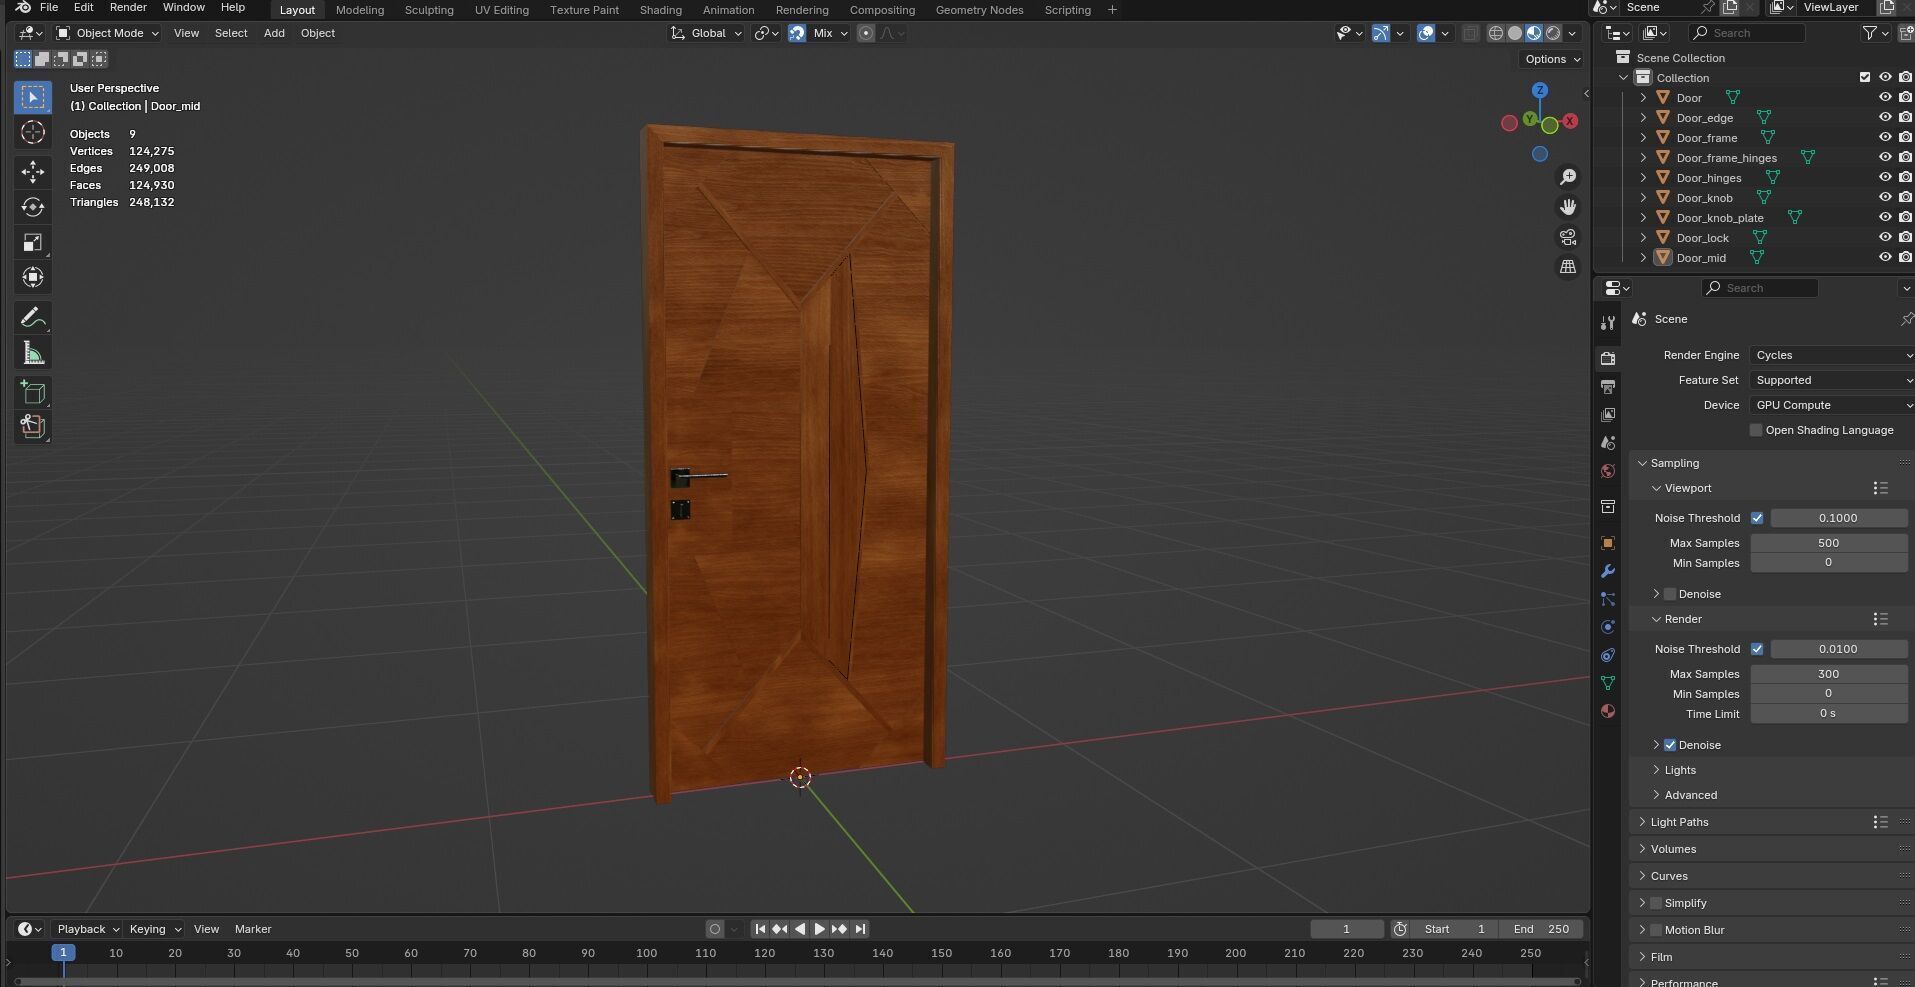Click the pan view hand icon
The height and width of the screenshot is (987, 1915).
point(1568,207)
